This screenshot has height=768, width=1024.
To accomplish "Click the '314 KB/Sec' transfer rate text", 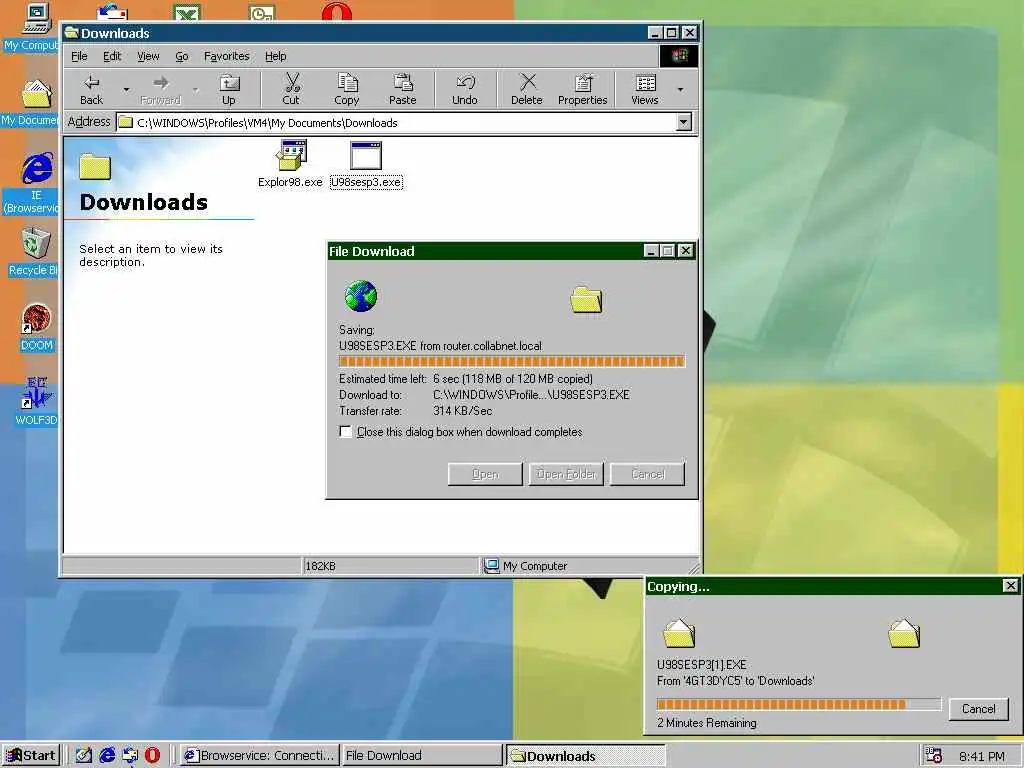I will pos(462,411).
